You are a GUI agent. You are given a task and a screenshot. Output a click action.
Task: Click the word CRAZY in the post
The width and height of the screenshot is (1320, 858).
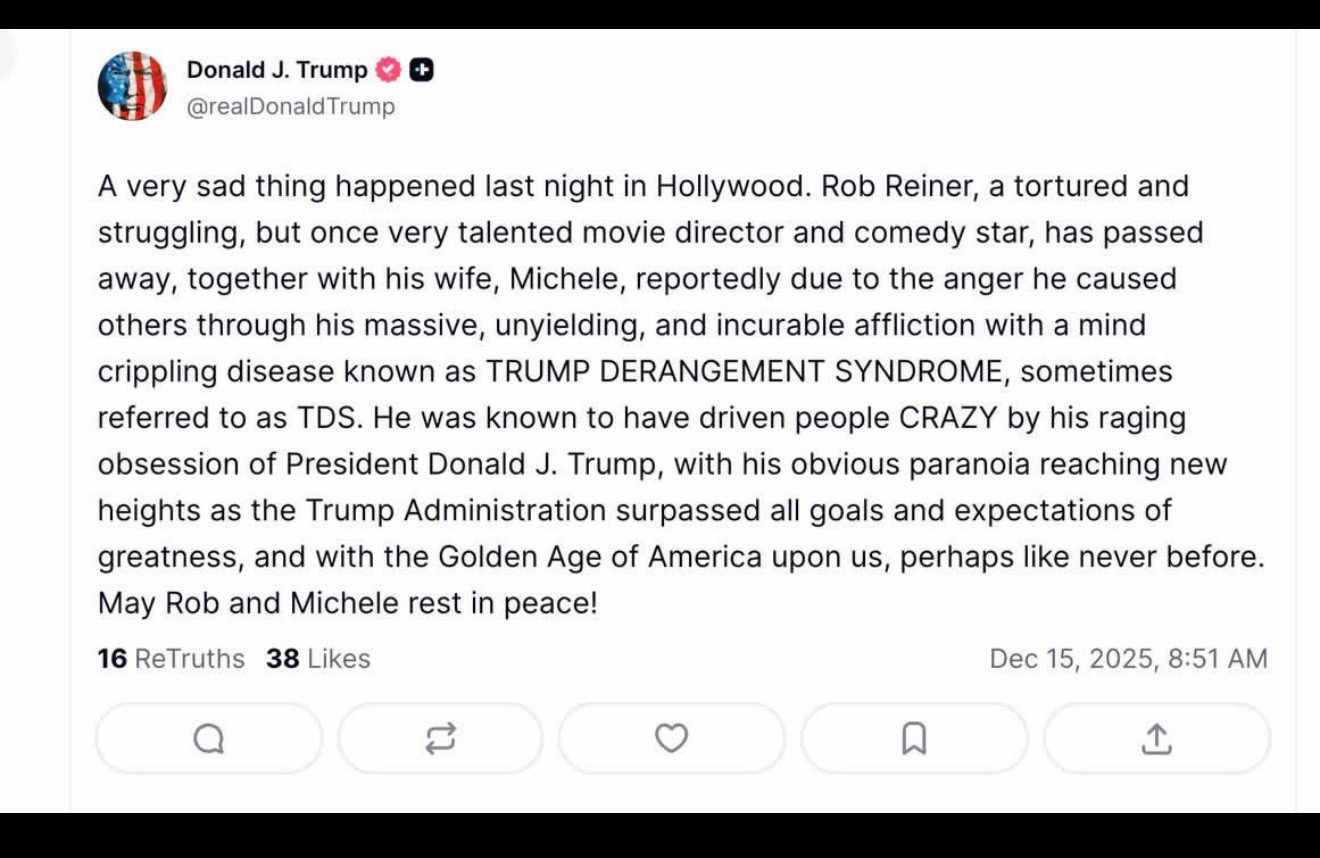[948, 418]
